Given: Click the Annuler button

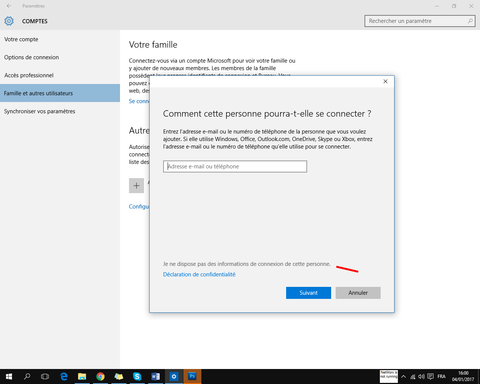Looking at the screenshot, I should (358, 293).
